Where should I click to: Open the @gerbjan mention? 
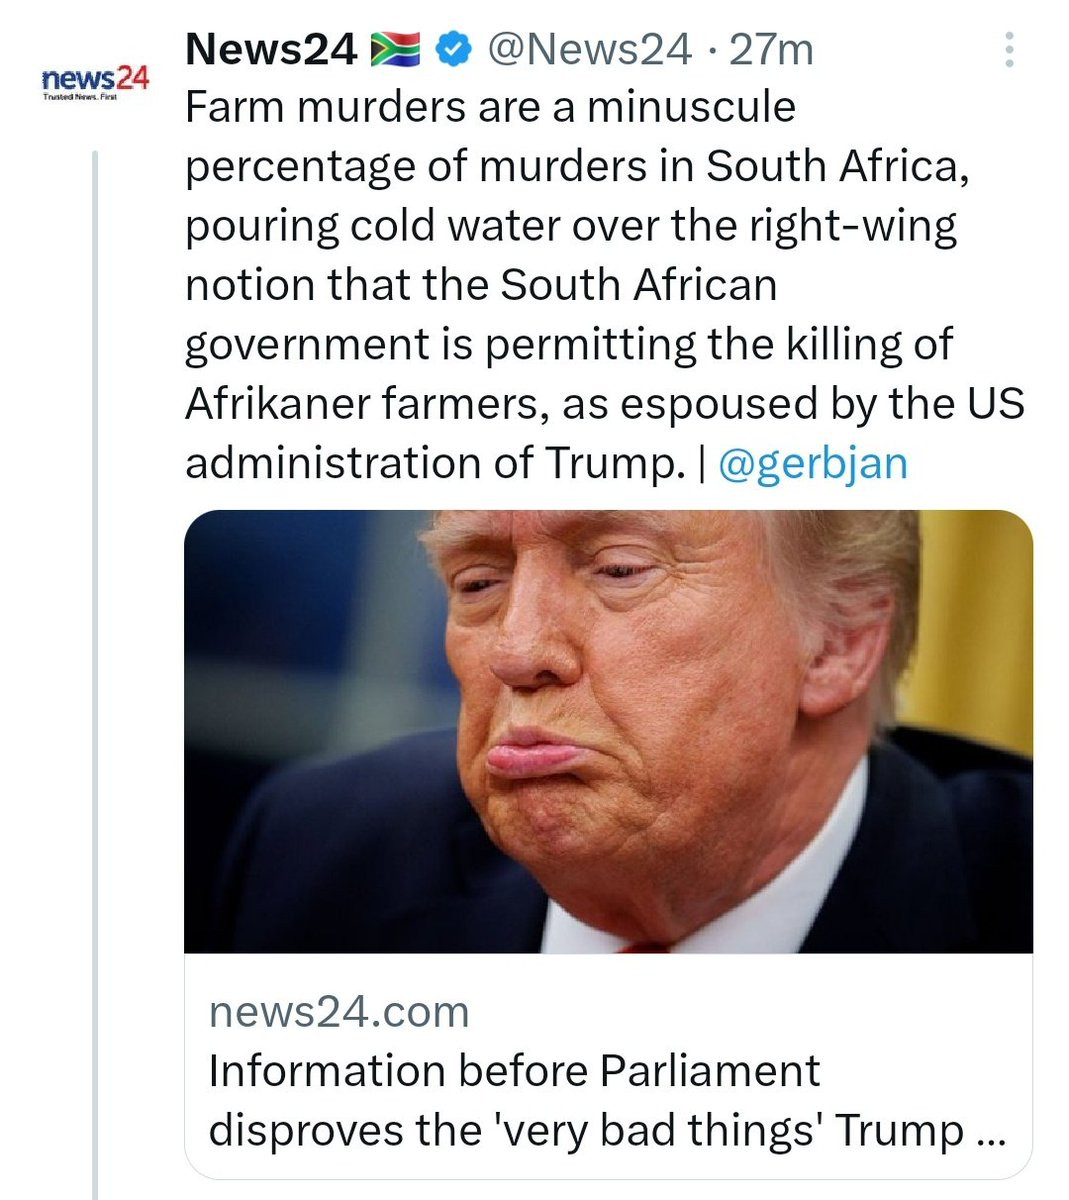(812, 463)
